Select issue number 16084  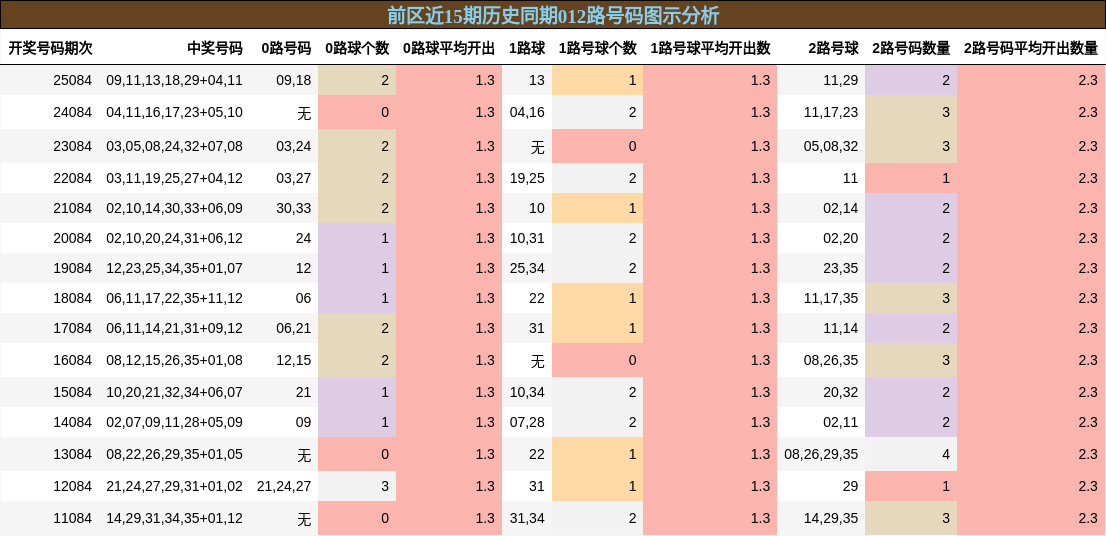pos(73,360)
